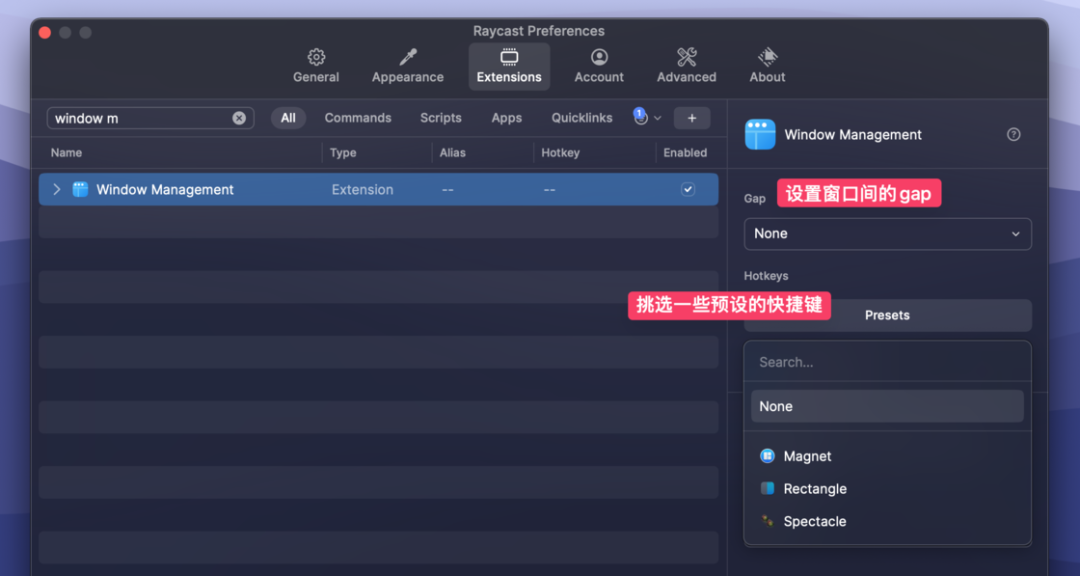Click the search field containing 'window m'
The image size is (1080, 576).
pyautogui.click(x=150, y=118)
